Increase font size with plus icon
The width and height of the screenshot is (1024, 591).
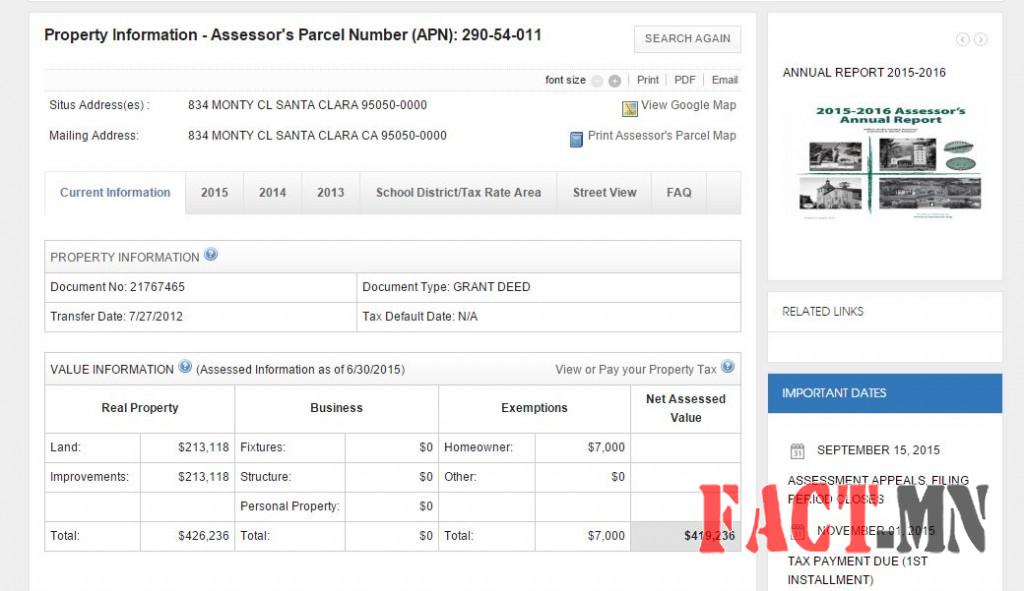[615, 81]
